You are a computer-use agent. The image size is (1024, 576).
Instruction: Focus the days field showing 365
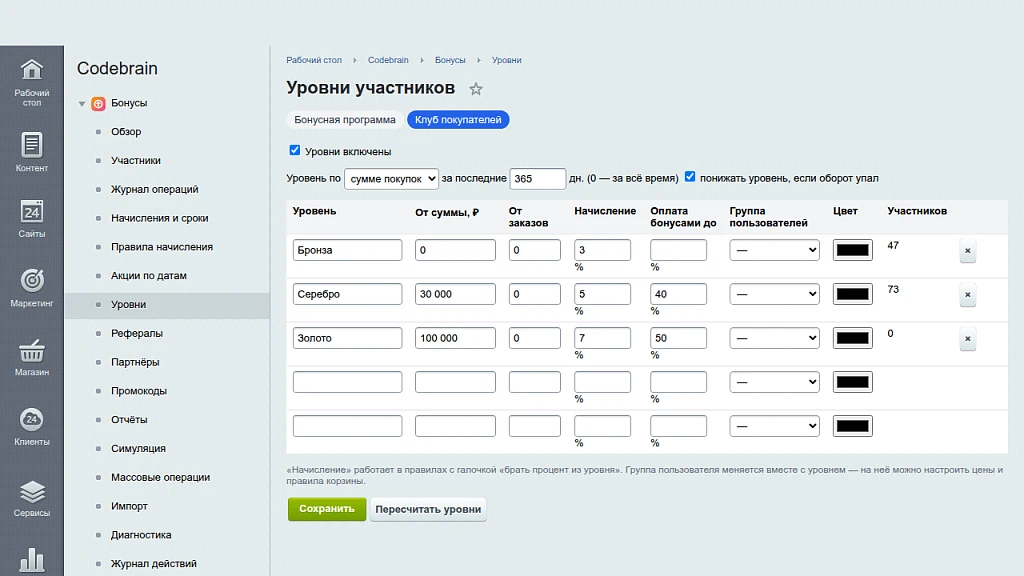[537, 178]
